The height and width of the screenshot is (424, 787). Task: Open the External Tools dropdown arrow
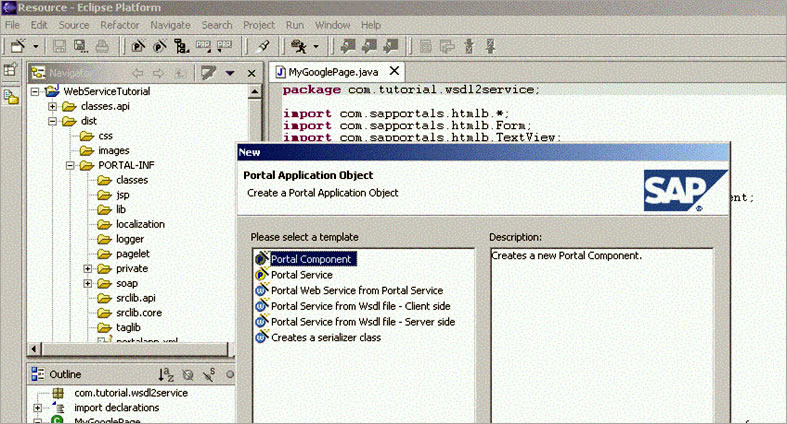[x=316, y=47]
